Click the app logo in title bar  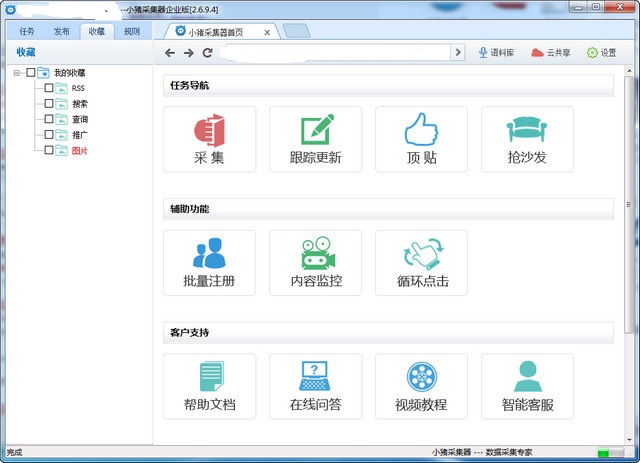pyautogui.click(x=11, y=9)
